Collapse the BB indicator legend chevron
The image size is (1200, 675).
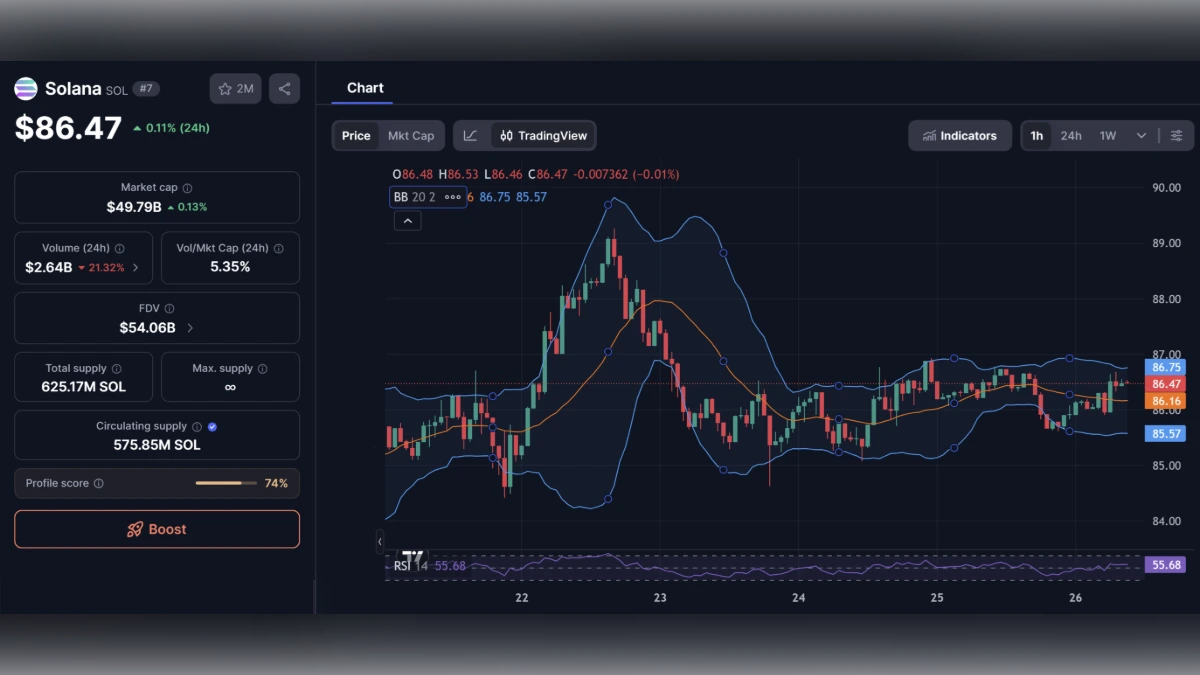click(x=407, y=220)
